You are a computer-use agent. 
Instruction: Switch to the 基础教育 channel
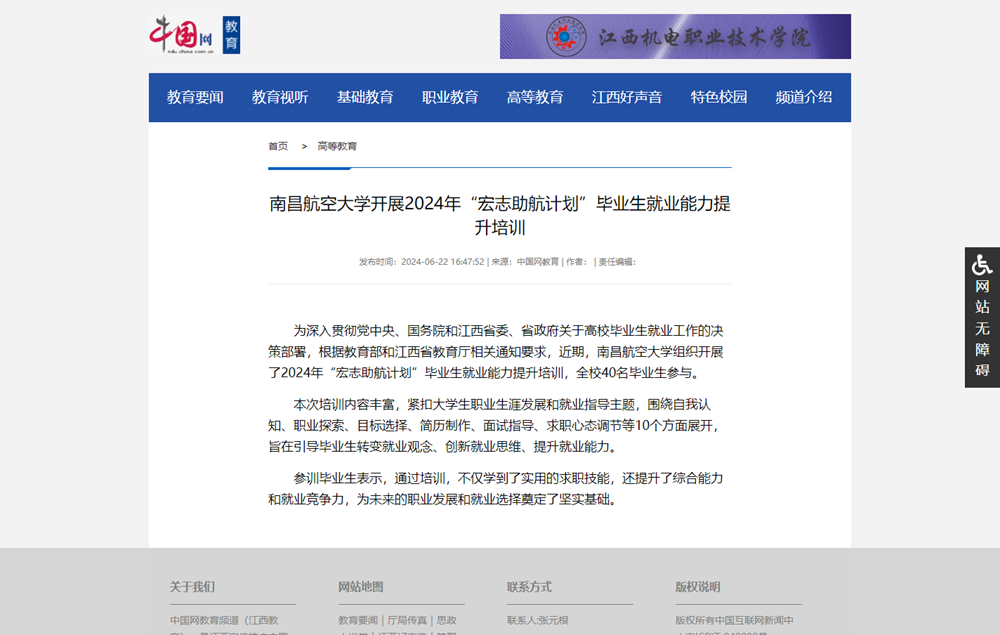(x=364, y=97)
